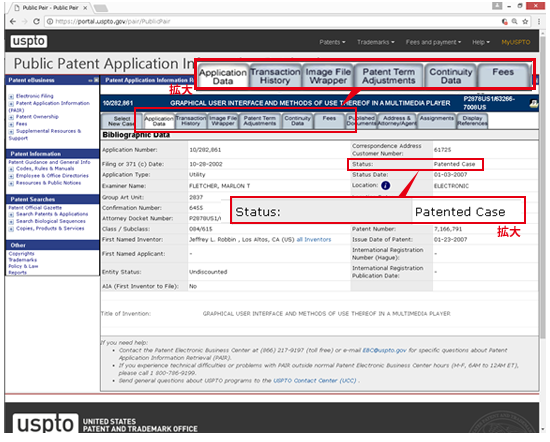Open the Policy & Law link
The height and width of the screenshot is (442, 550).
[23, 266]
